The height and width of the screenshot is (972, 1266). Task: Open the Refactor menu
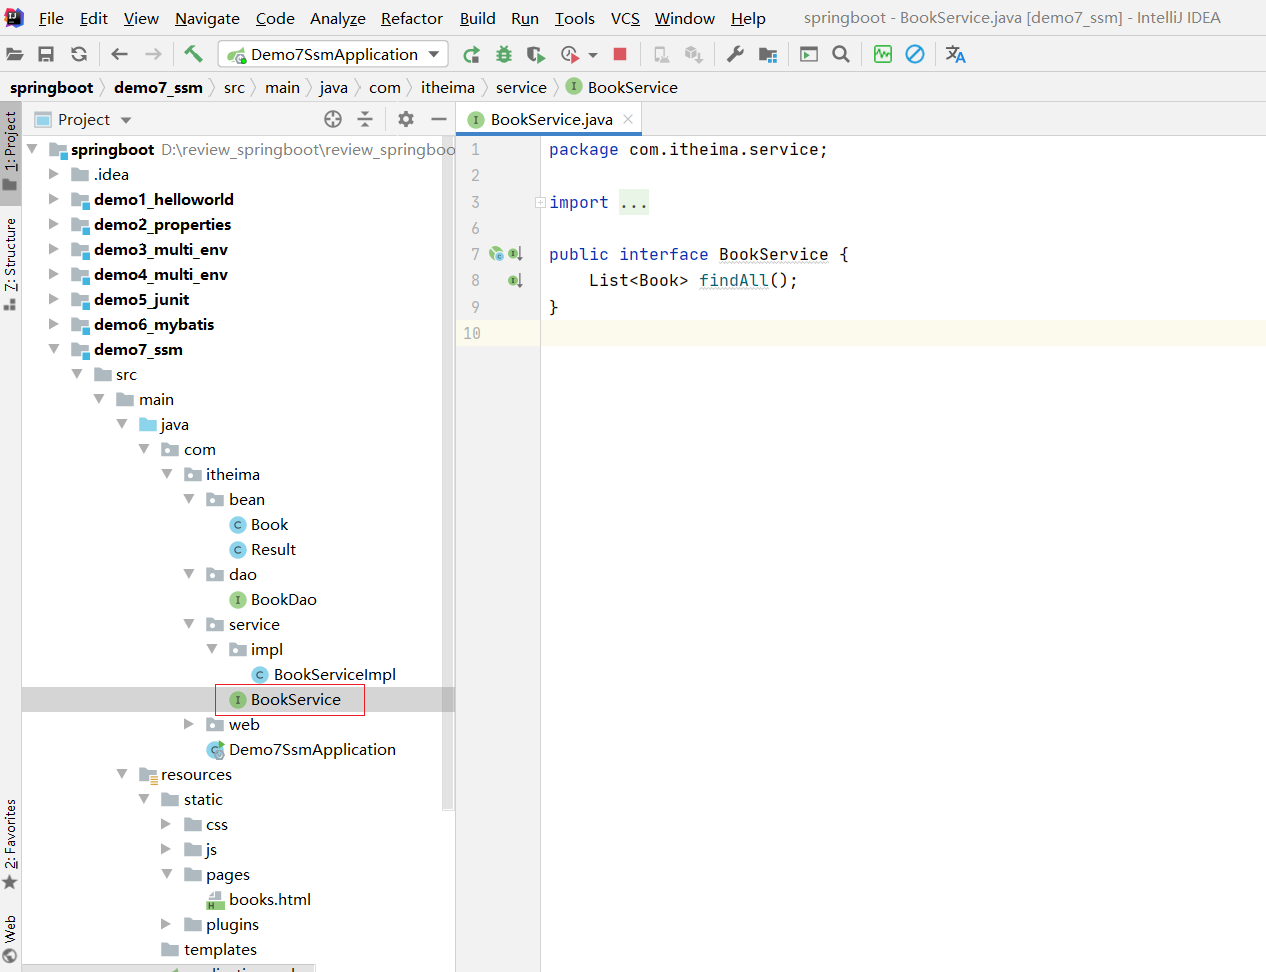coord(411,18)
